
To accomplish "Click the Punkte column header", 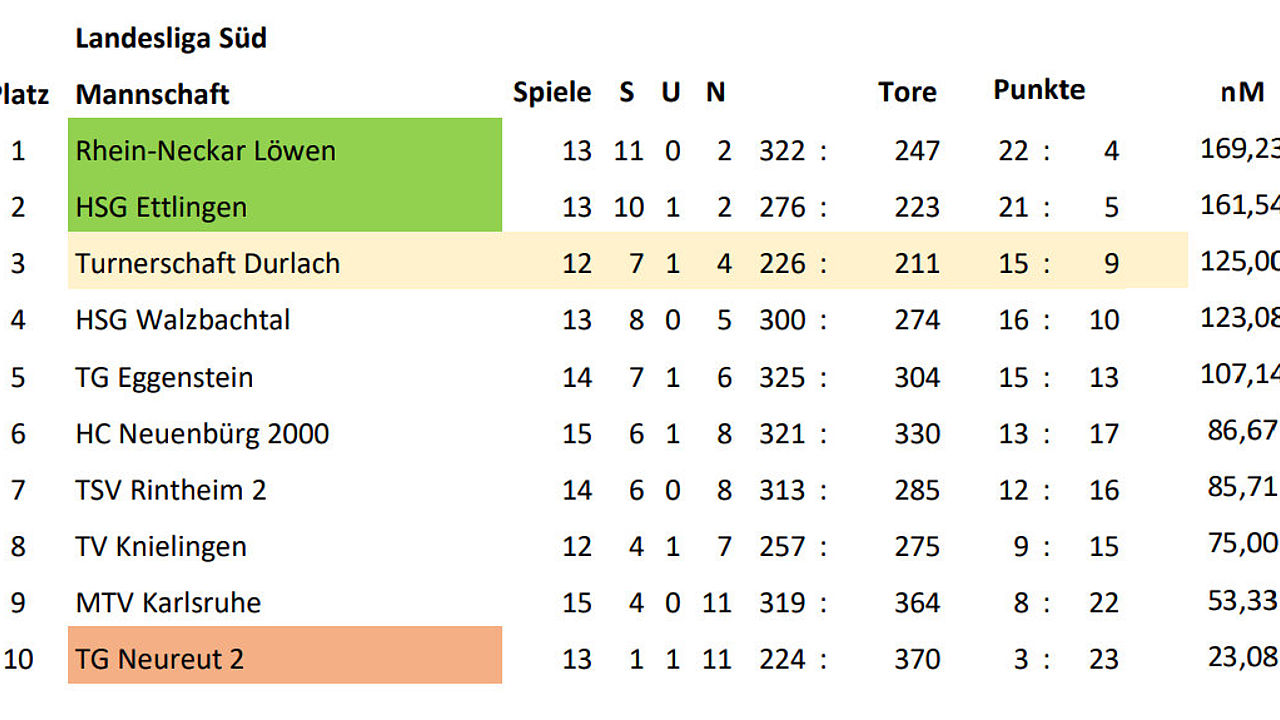I will point(1039,90).
